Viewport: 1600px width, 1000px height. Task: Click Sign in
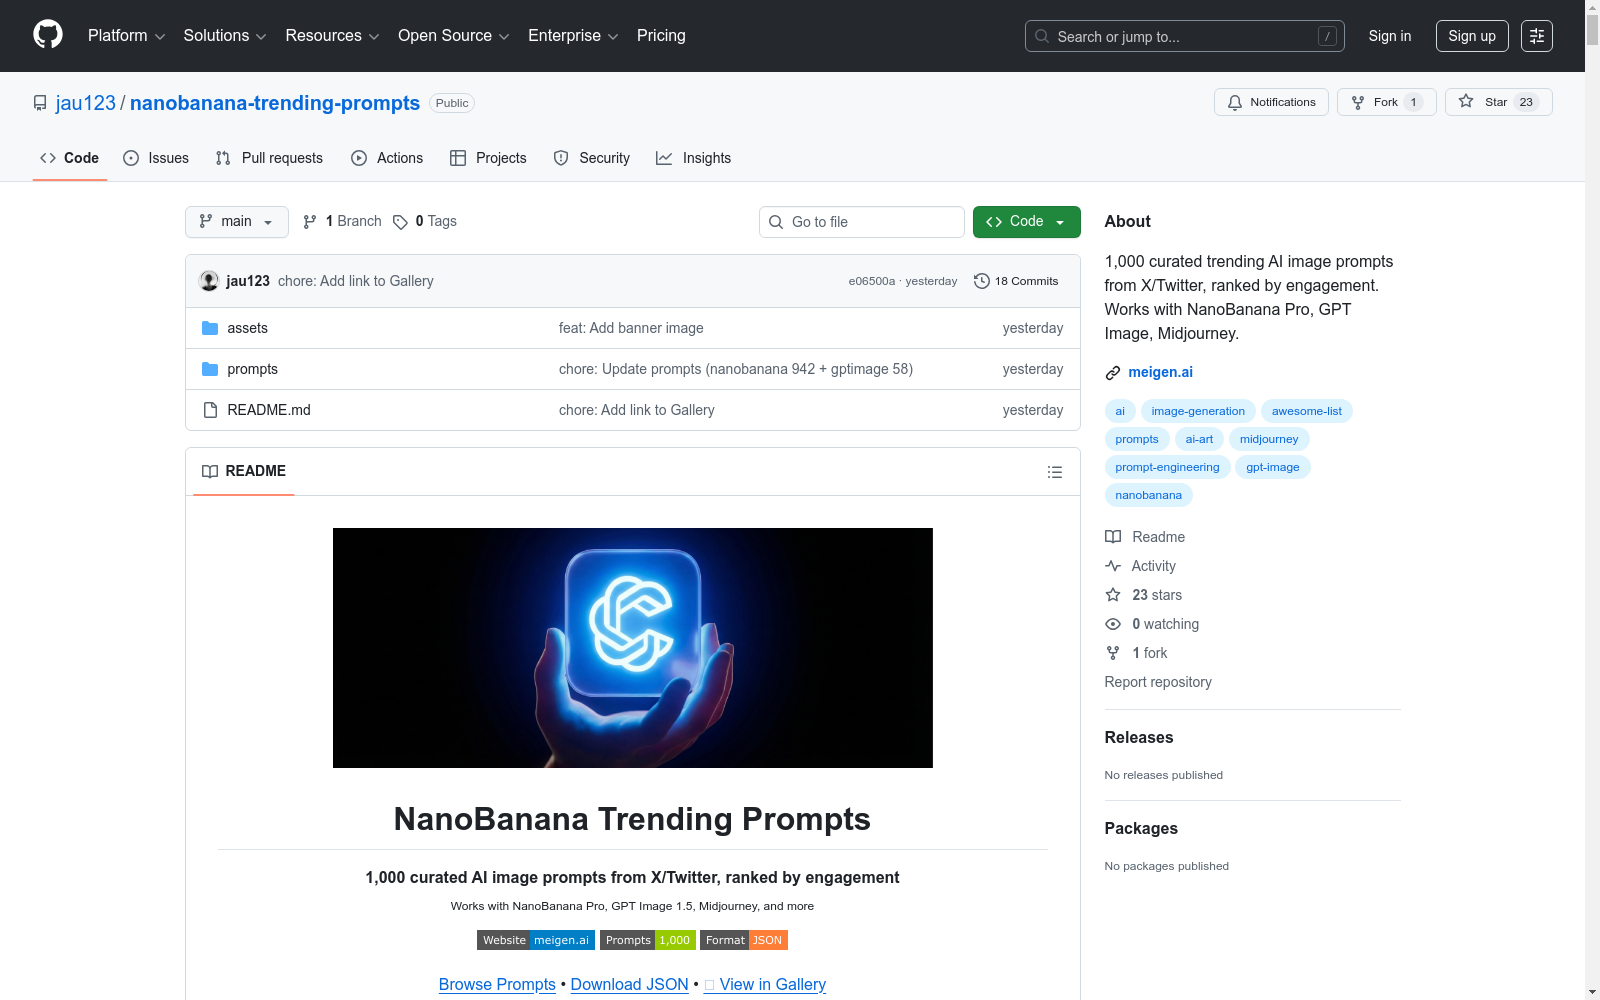coord(1390,36)
